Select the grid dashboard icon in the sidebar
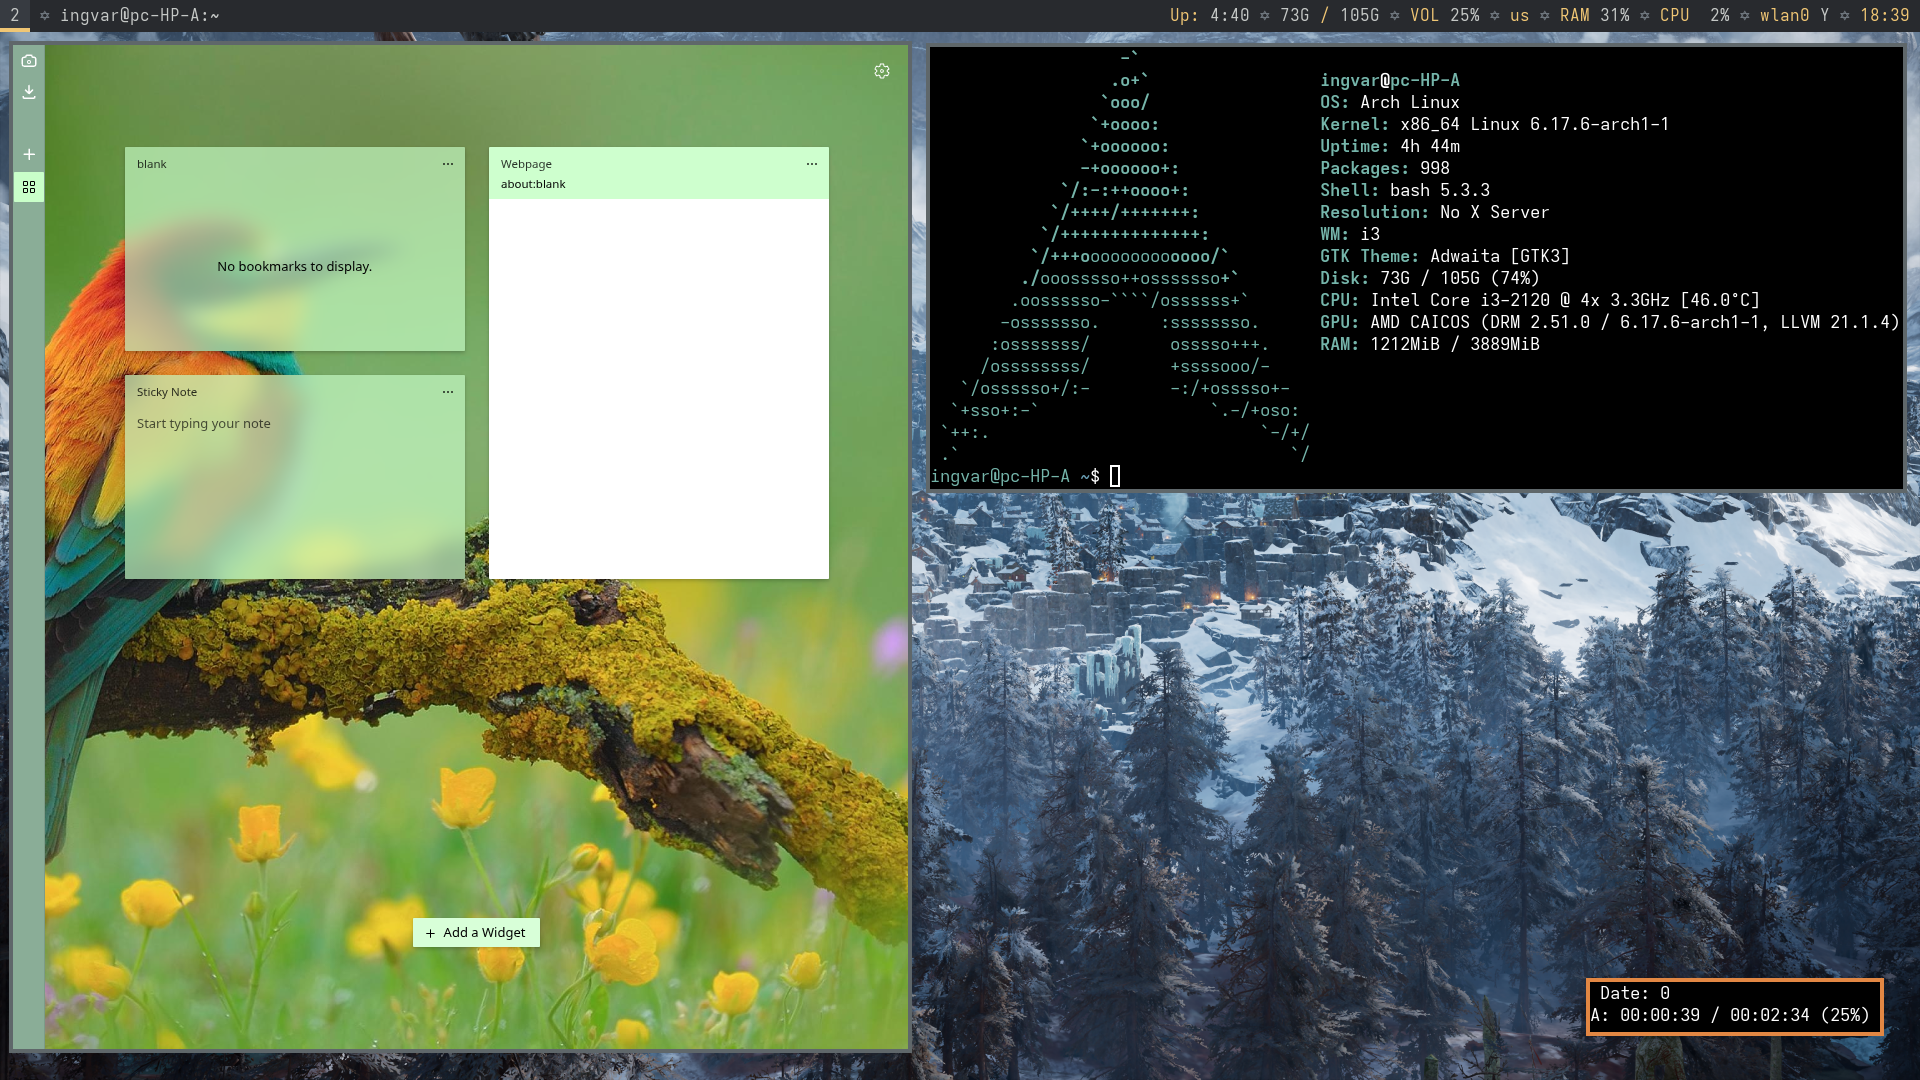The height and width of the screenshot is (1080, 1920). pos(29,187)
